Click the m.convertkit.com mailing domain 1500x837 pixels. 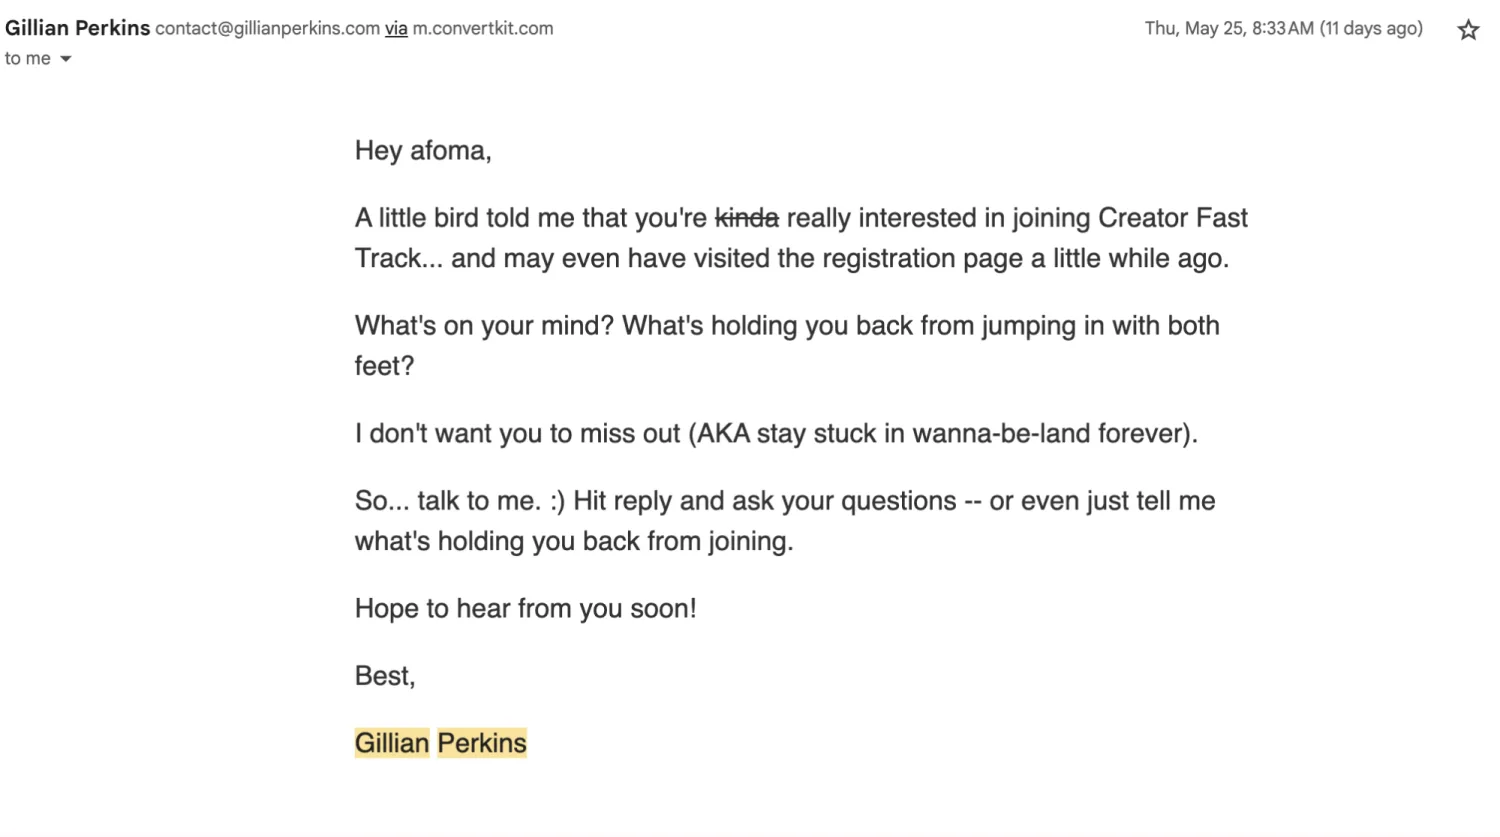tap(483, 29)
